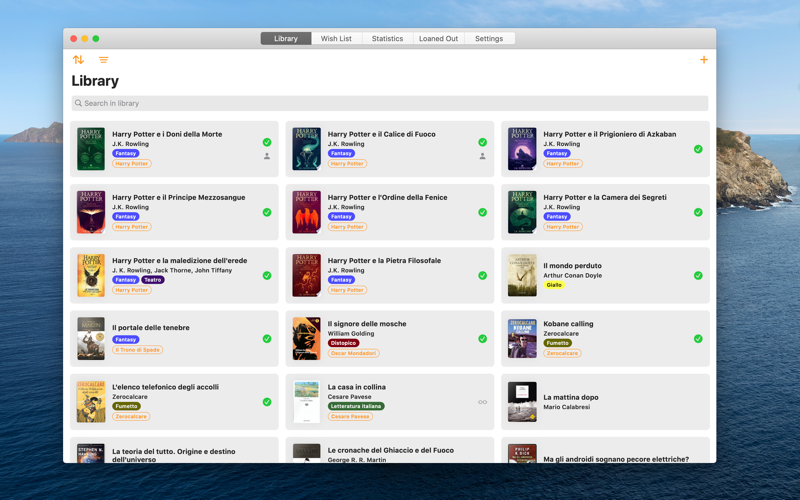Switch to the Library tab

click(286, 38)
